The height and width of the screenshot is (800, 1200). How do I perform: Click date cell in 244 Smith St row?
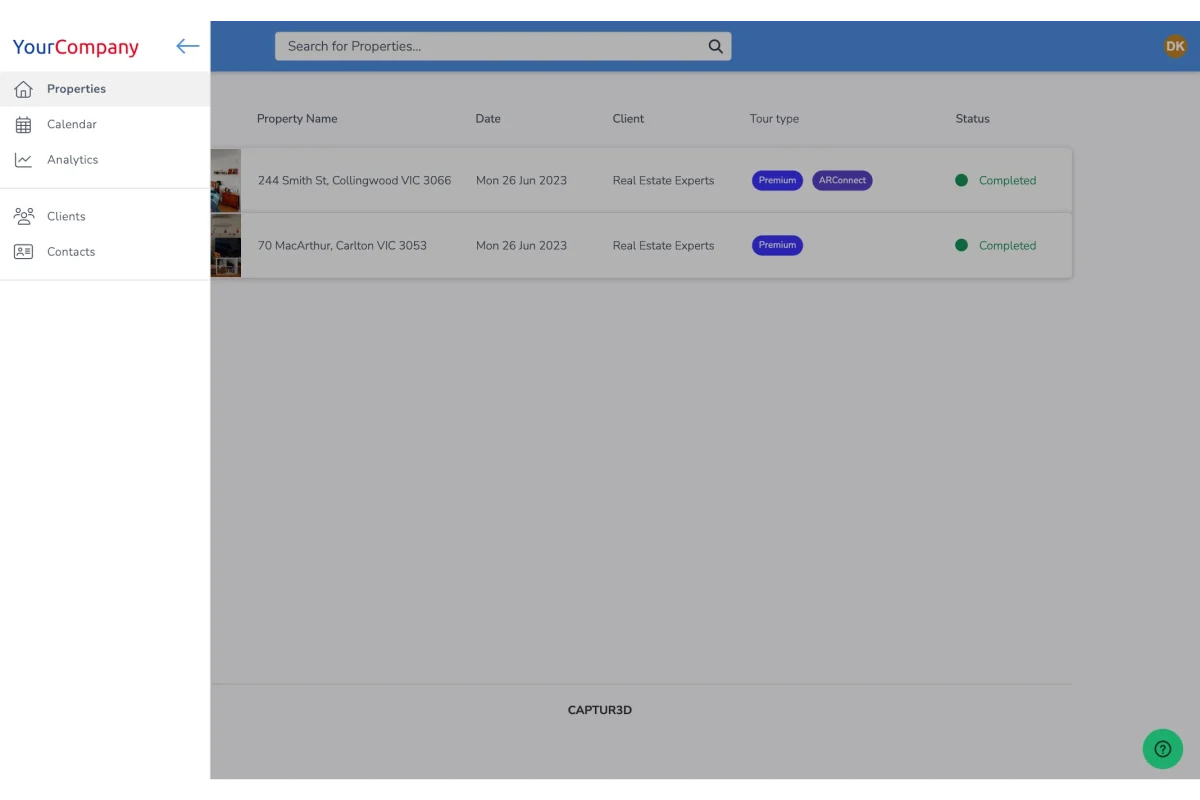click(x=521, y=181)
